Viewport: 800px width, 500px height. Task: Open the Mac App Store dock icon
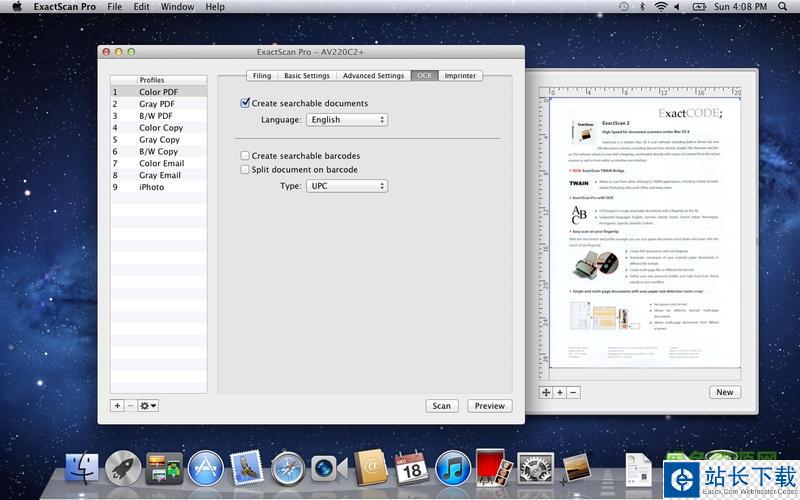[x=205, y=468]
